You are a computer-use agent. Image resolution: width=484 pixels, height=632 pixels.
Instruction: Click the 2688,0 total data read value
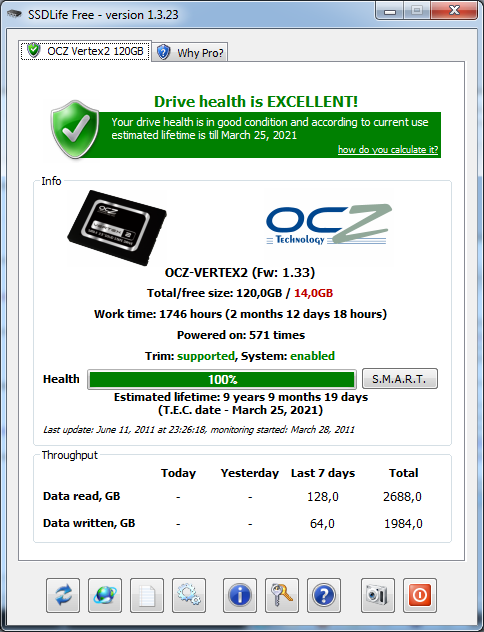[402, 497]
